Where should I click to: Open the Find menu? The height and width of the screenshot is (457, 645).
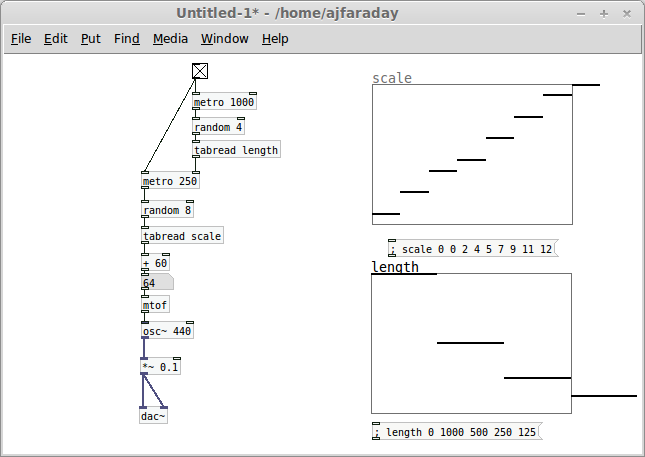pos(127,39)
